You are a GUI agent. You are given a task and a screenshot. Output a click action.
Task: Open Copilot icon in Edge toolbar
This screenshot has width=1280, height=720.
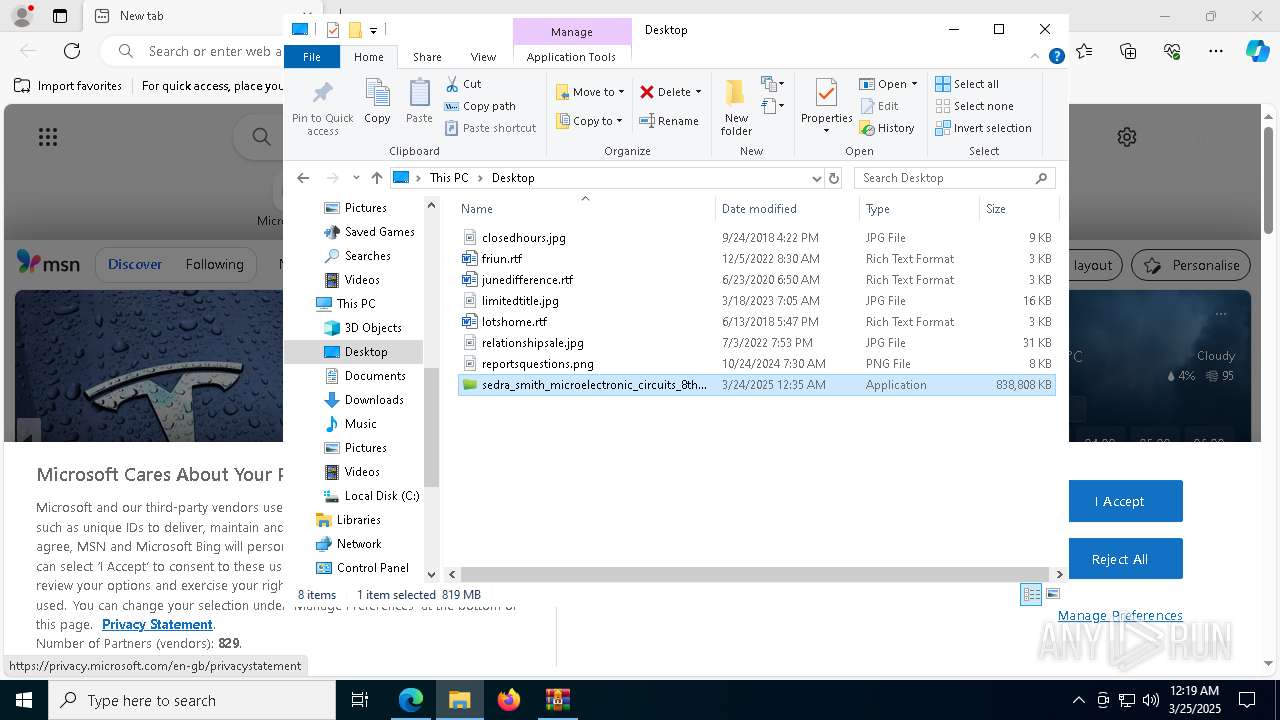[x=1257, y=51]
